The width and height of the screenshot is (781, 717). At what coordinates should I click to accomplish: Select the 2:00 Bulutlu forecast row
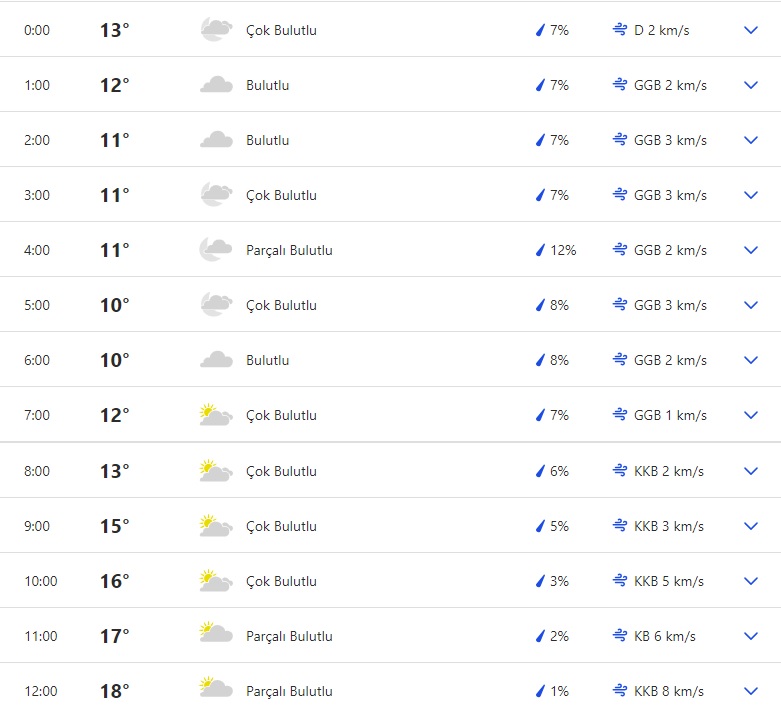pyautogui.click(x=390, y=140)
